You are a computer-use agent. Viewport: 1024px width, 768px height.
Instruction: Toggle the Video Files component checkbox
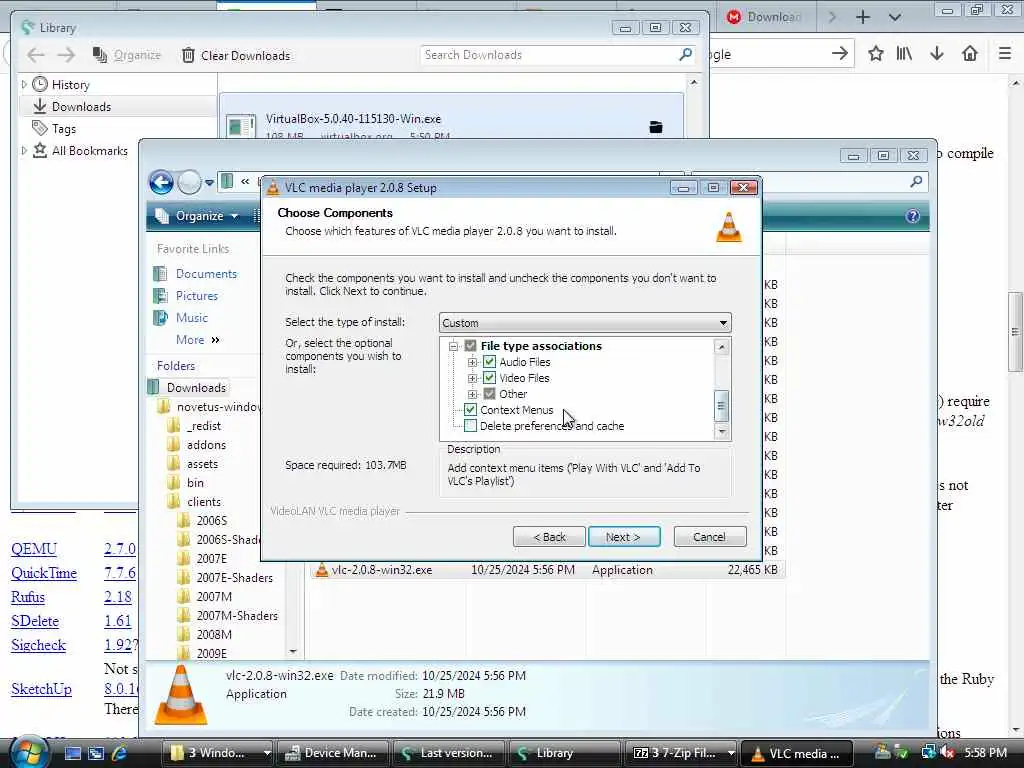pos(489,378)
